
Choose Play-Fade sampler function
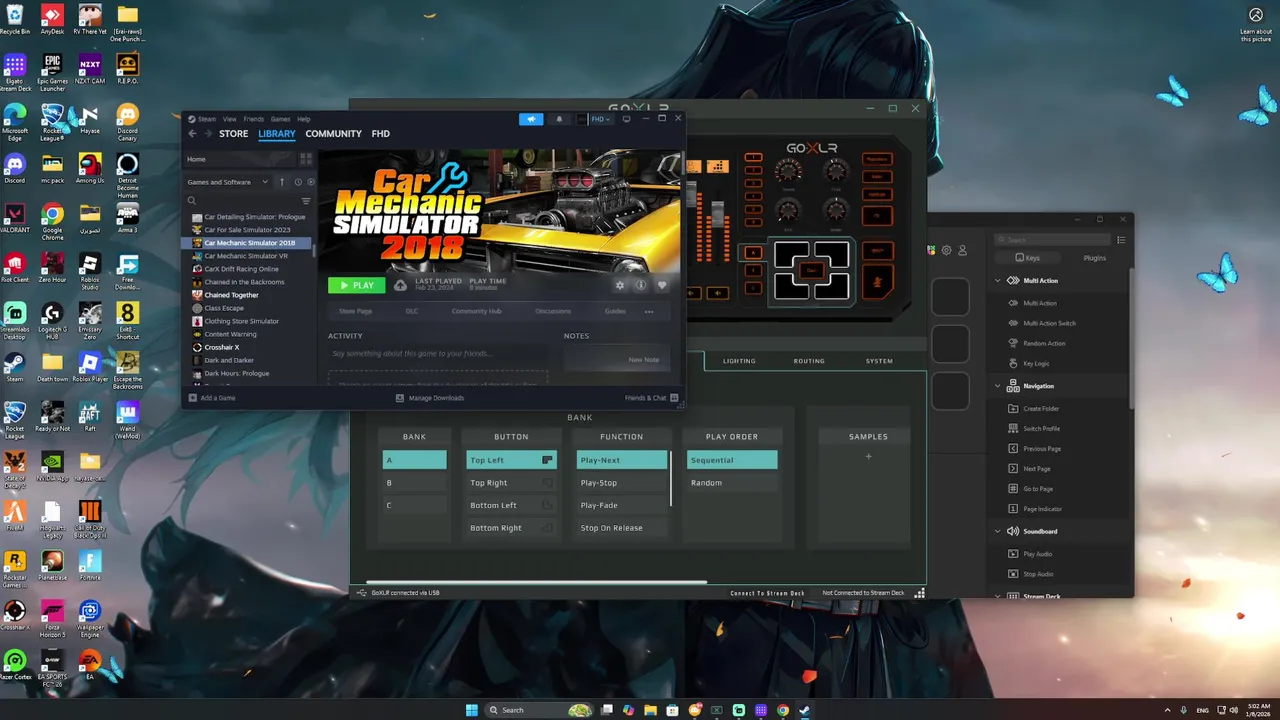pyautogui.click(x=621, y=505)
